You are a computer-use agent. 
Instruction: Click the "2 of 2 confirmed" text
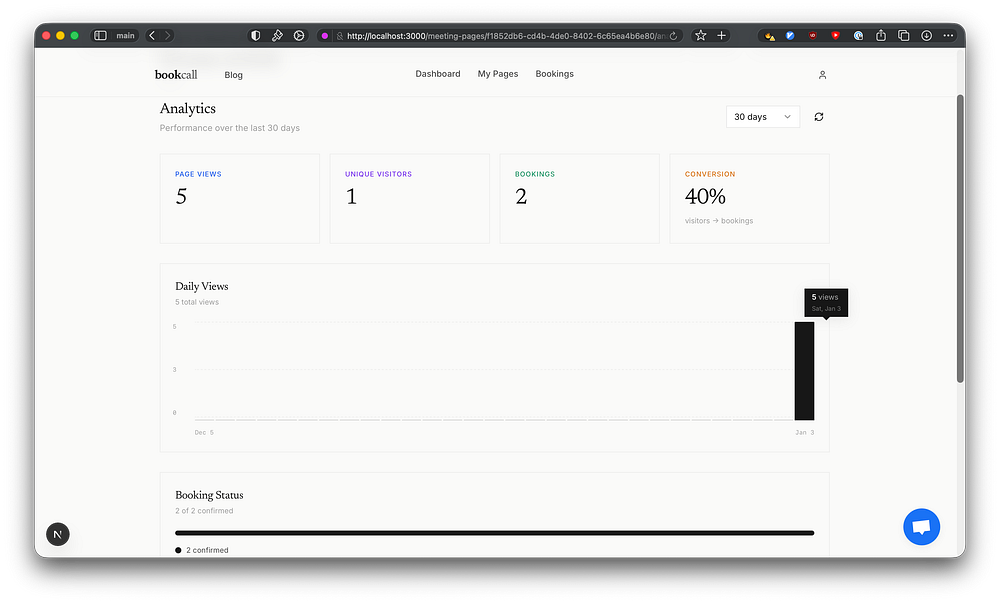click(x=204, y=511)
